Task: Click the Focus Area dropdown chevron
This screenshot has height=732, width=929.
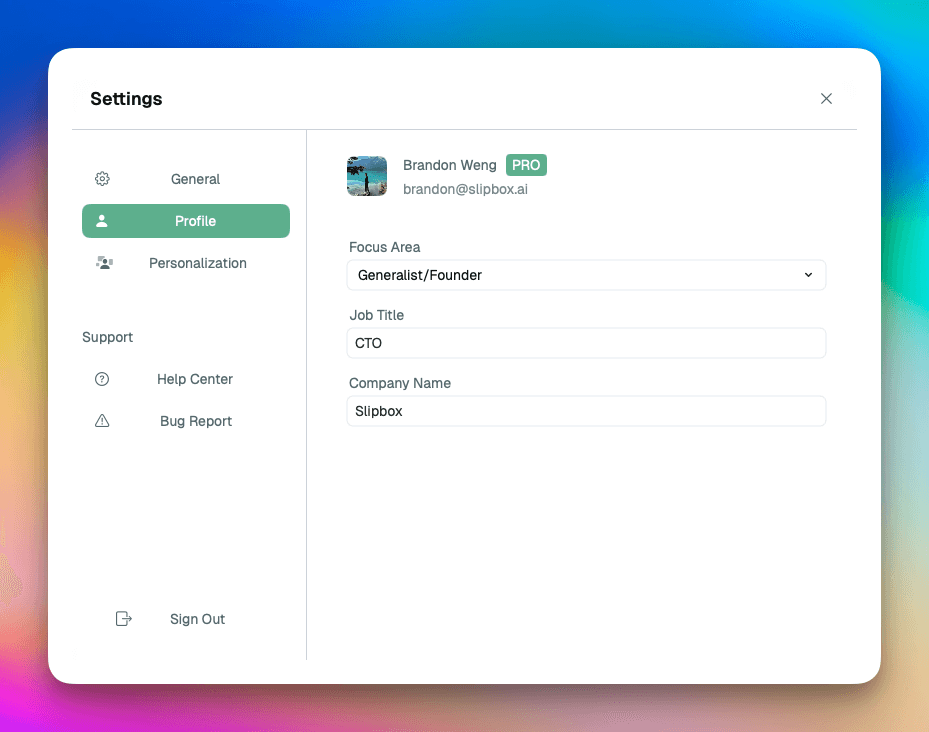Action: click(x=808, y=275)
